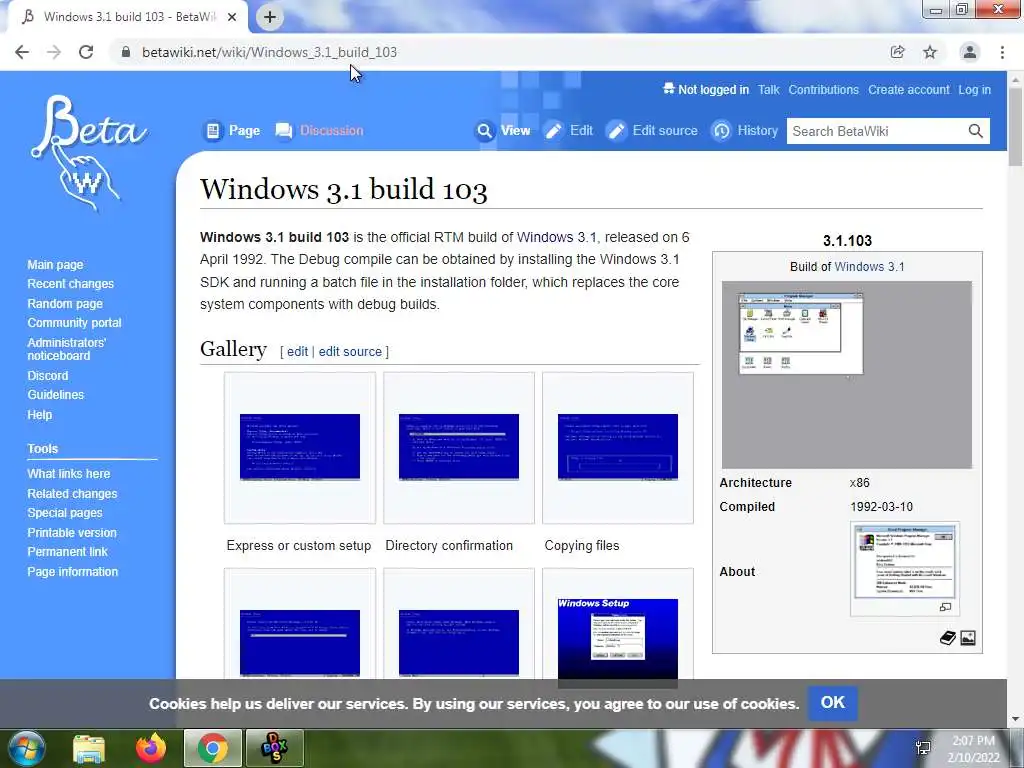Open Copying files thumbnail

(618, 447)
